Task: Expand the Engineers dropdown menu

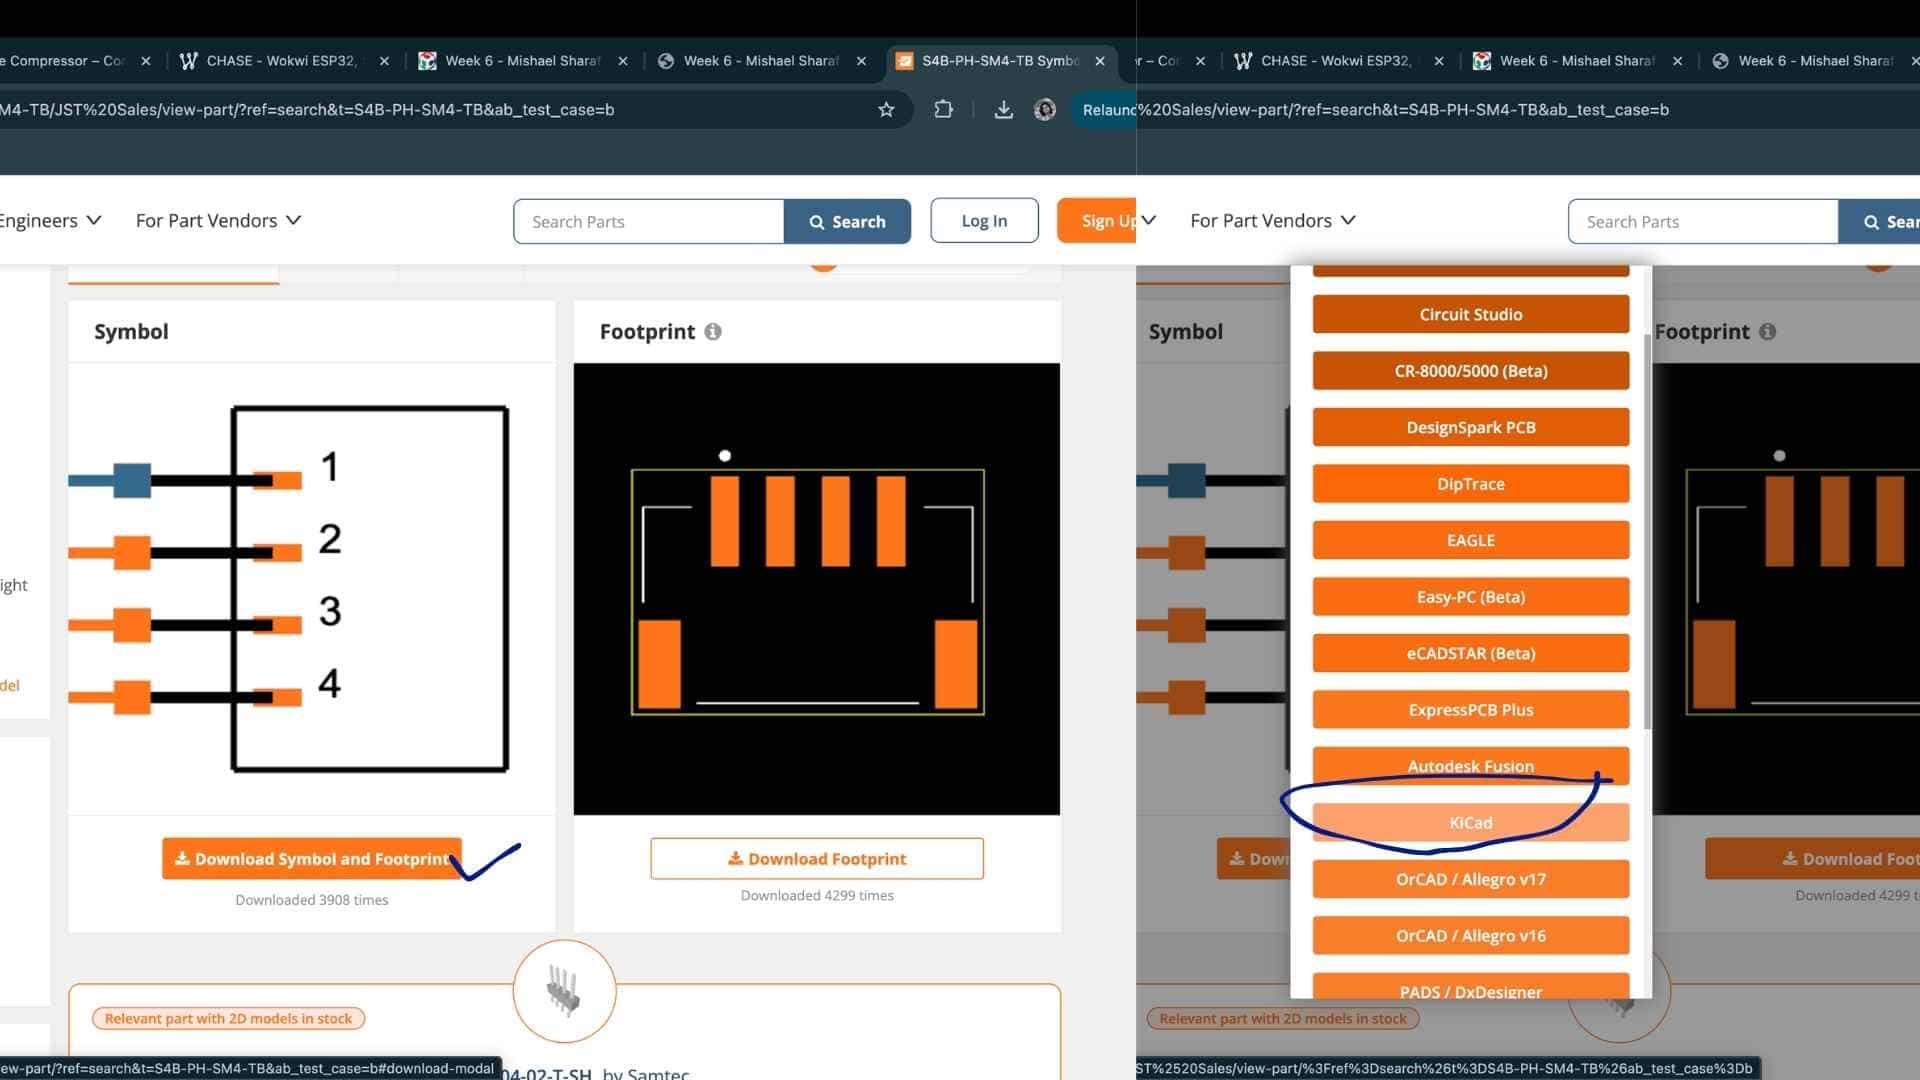Action: [x=50, y=220]
